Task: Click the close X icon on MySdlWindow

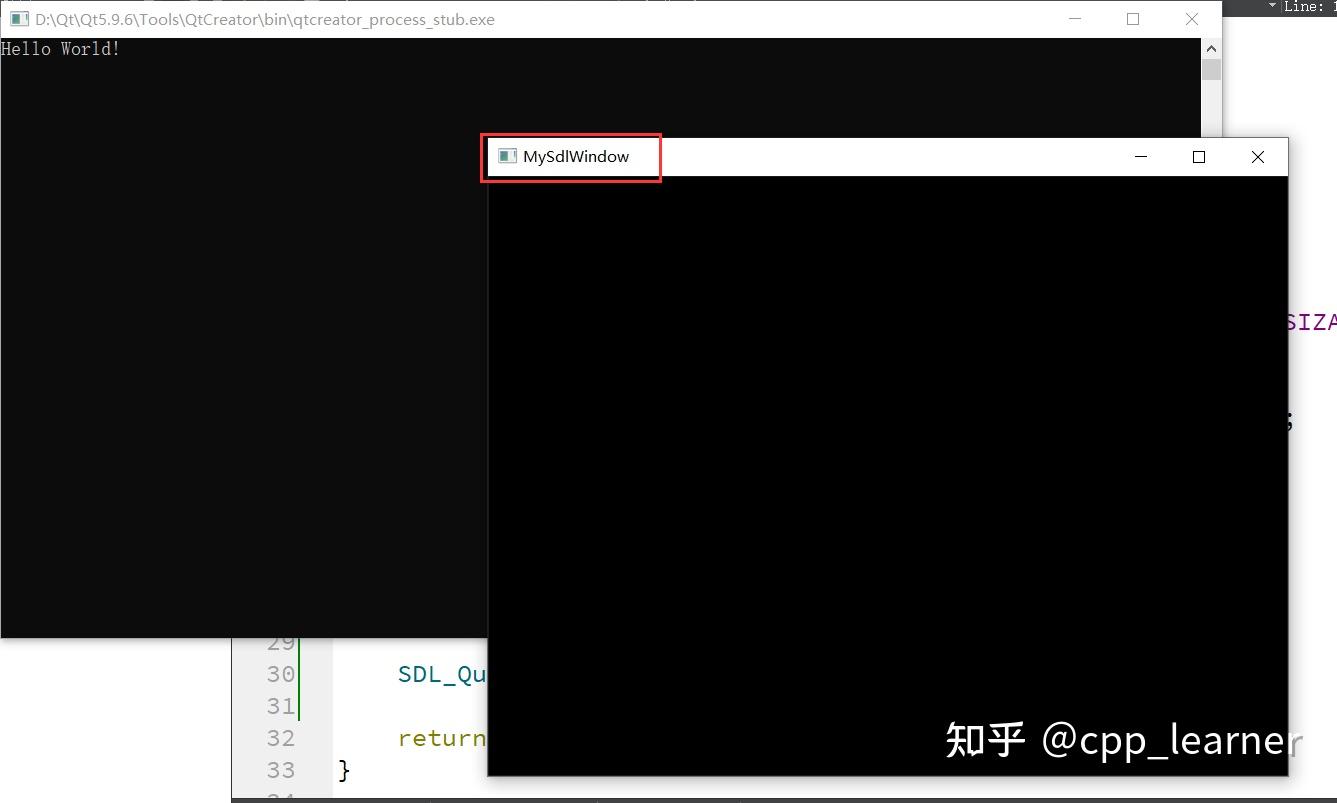Action: tap(1257, 156)
